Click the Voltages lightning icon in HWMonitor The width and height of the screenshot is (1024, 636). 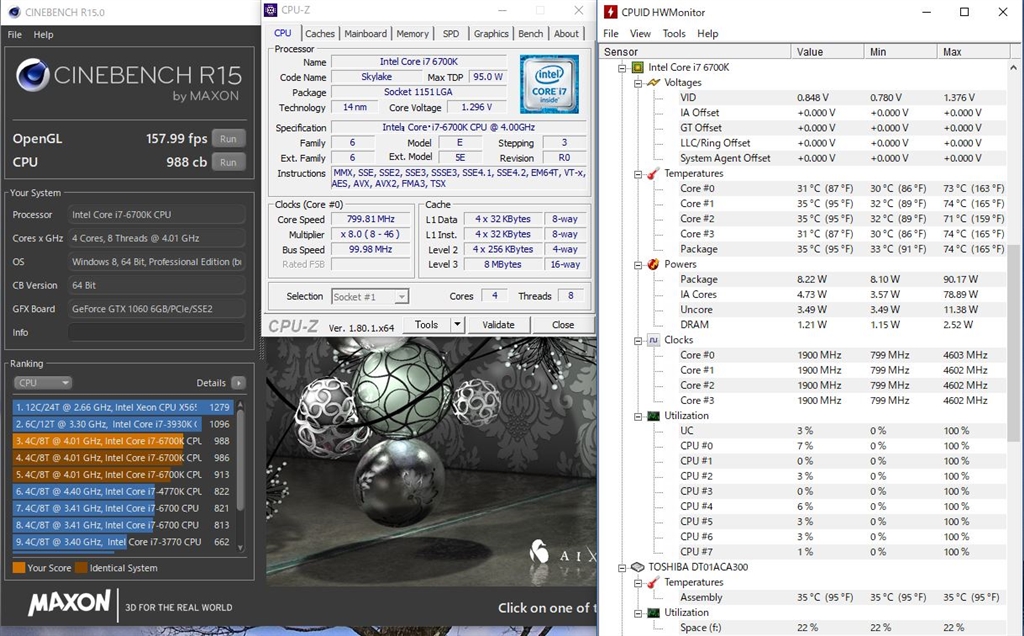coord(653,82)
